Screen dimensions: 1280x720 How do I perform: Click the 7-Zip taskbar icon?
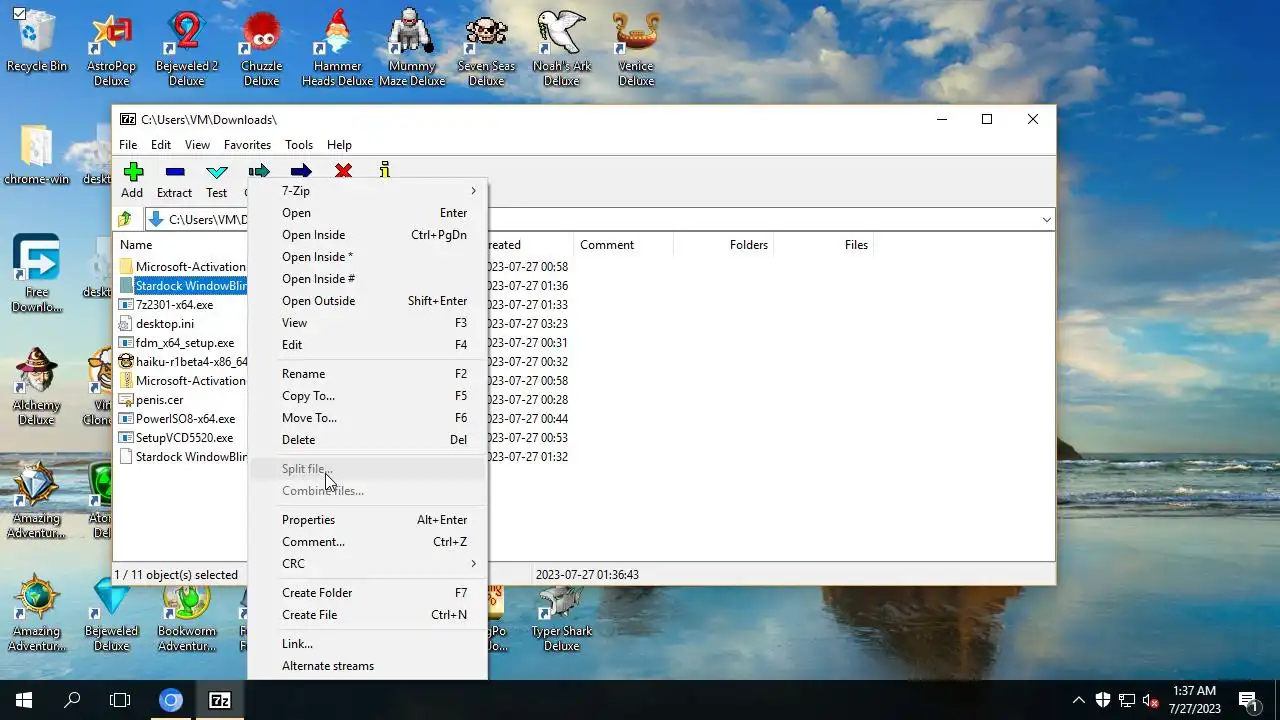220,700
